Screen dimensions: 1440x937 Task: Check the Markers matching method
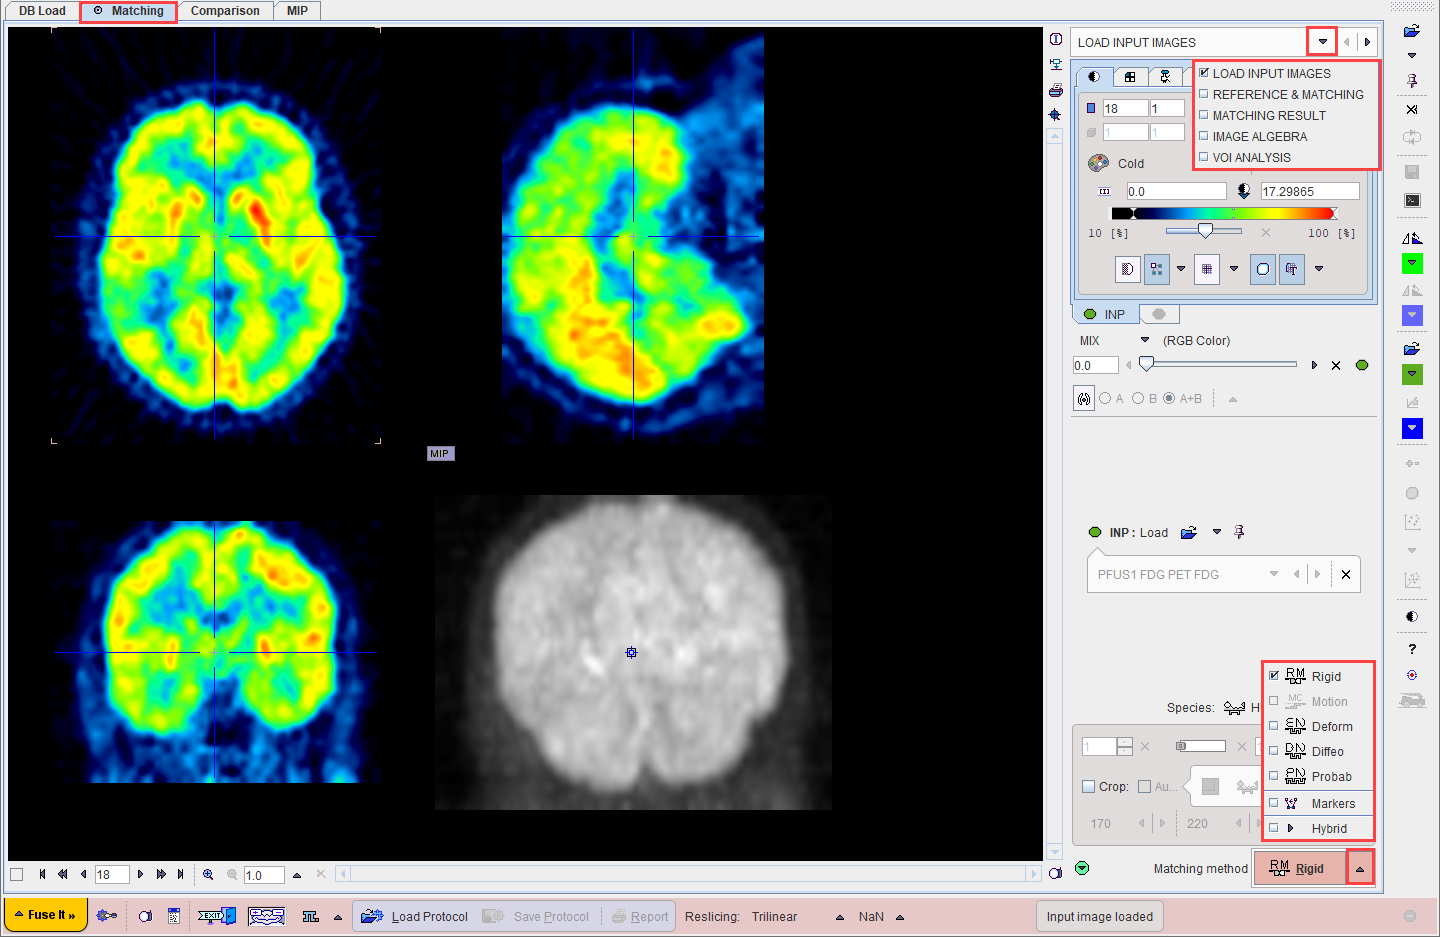pyautogui.click(x=1274, y=803)
